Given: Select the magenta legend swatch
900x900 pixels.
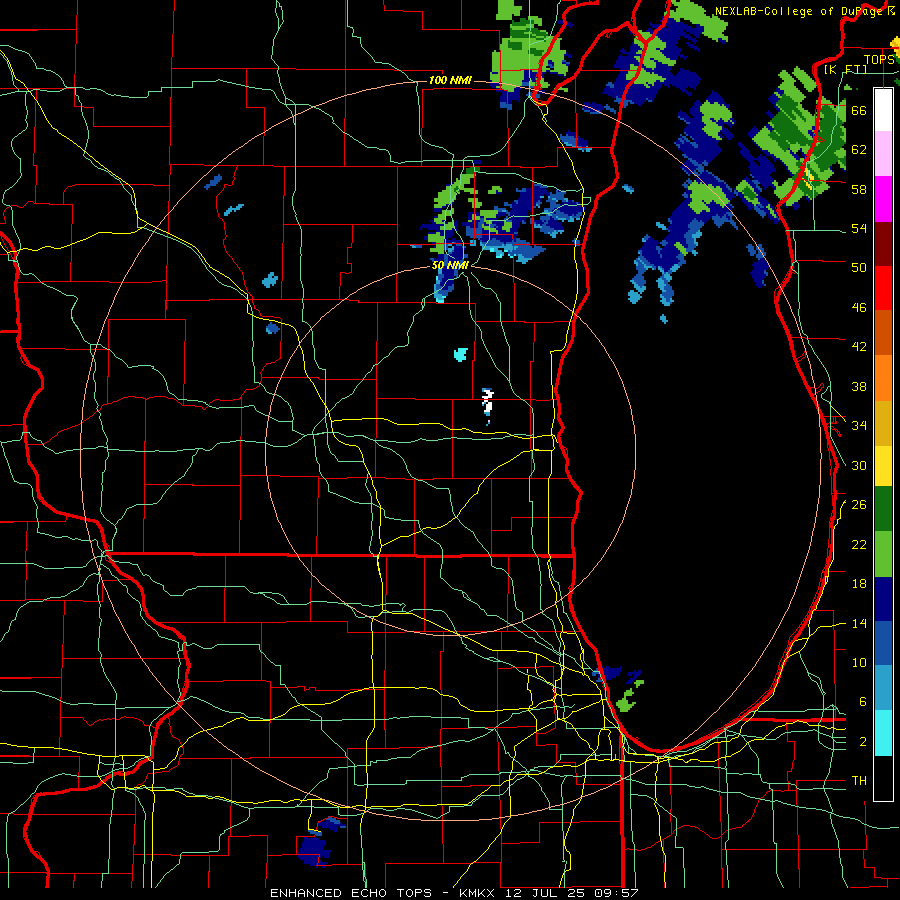Looking at the screenshot, I should click(x=883, y=199).
